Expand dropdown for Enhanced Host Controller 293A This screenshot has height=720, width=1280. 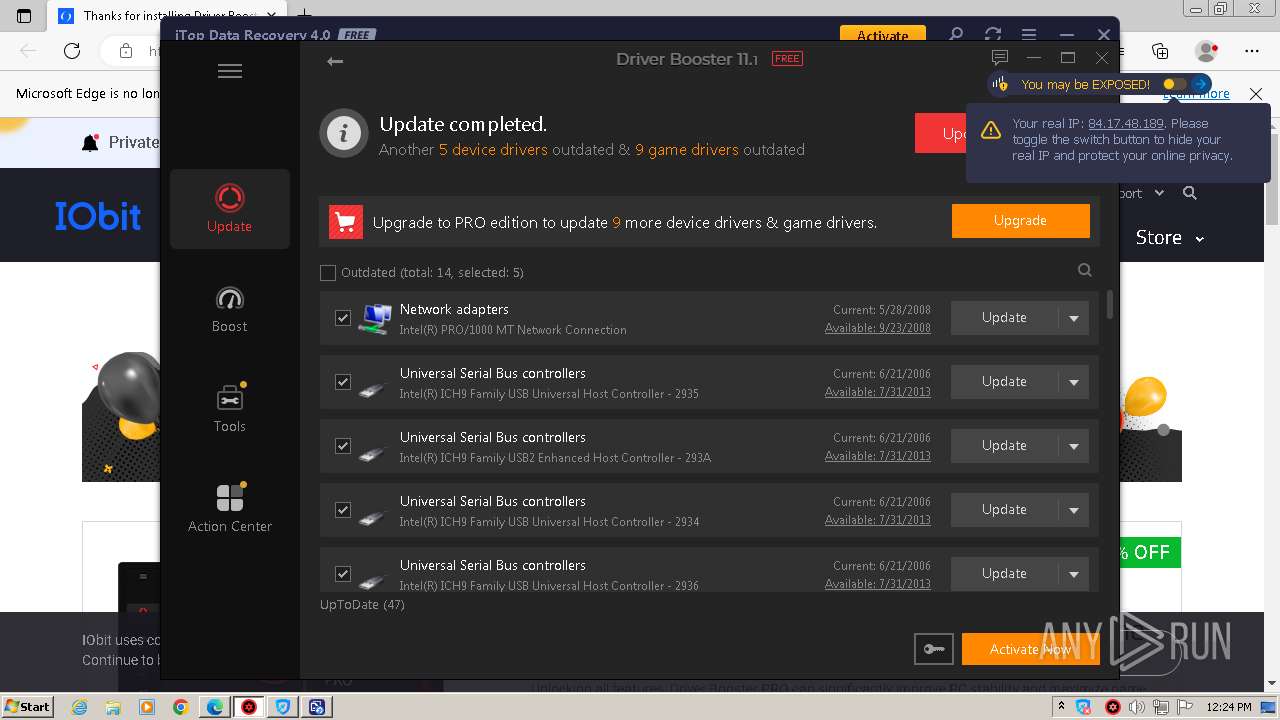[1074, 446]
